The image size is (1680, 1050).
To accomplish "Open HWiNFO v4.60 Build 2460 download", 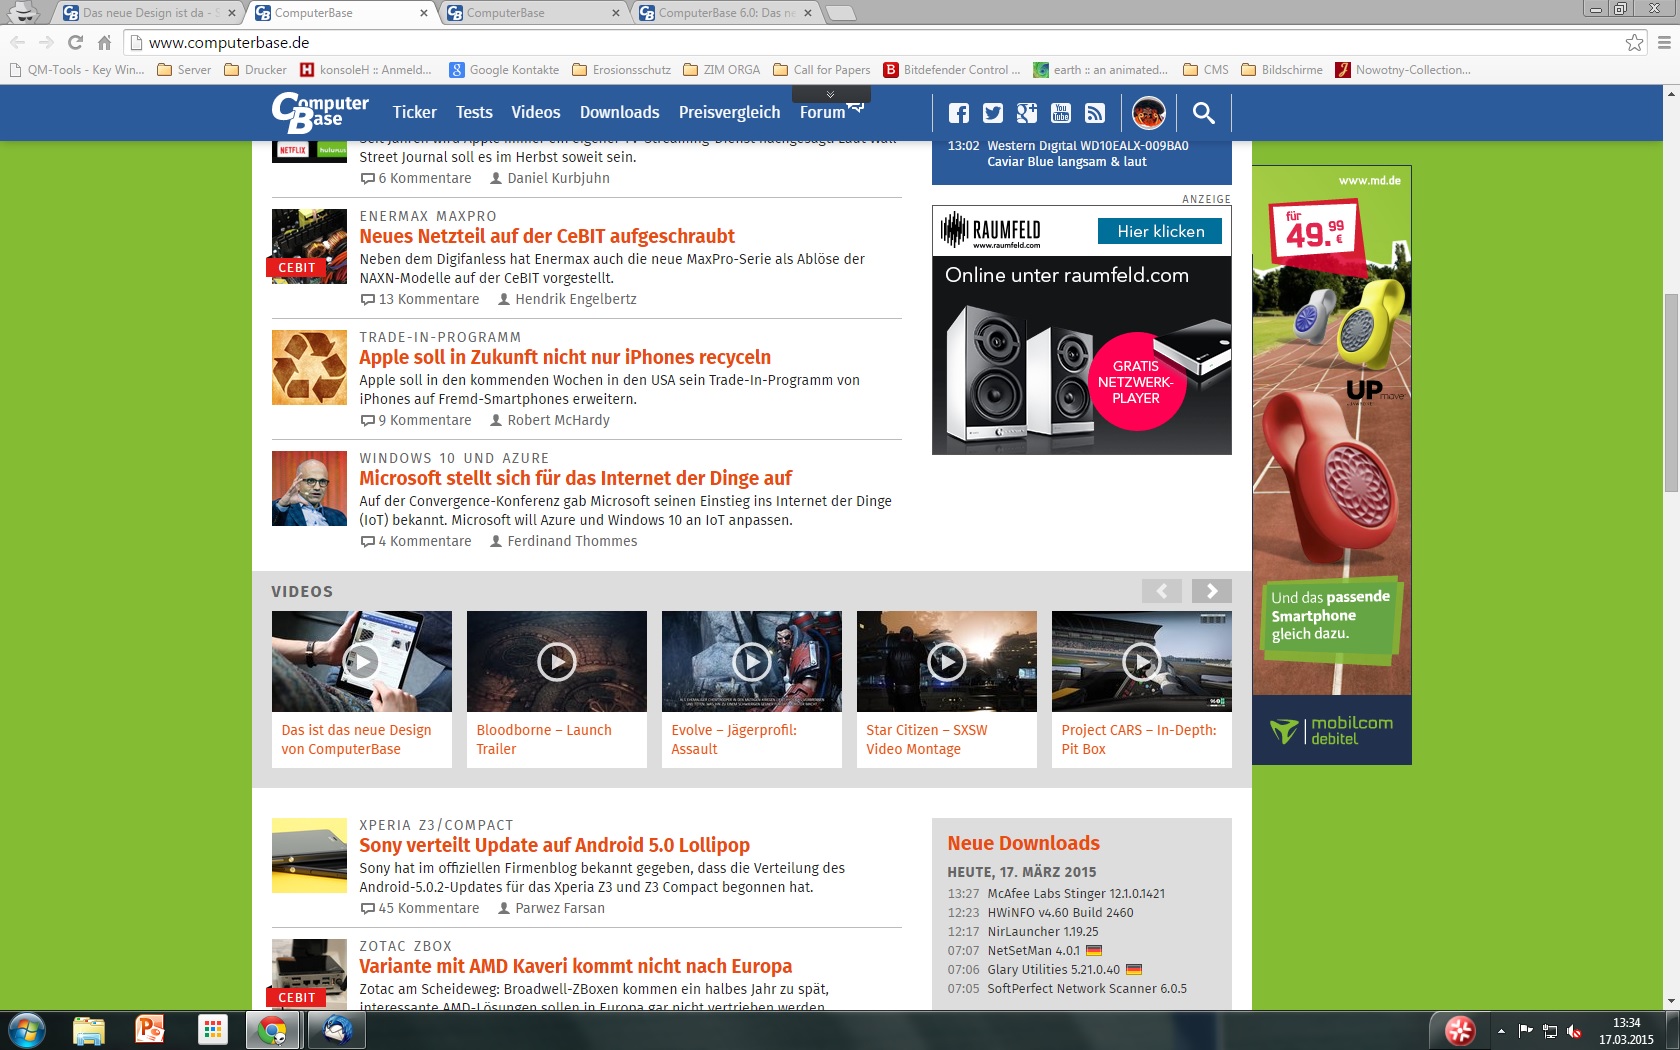I will click(1060, 912).
